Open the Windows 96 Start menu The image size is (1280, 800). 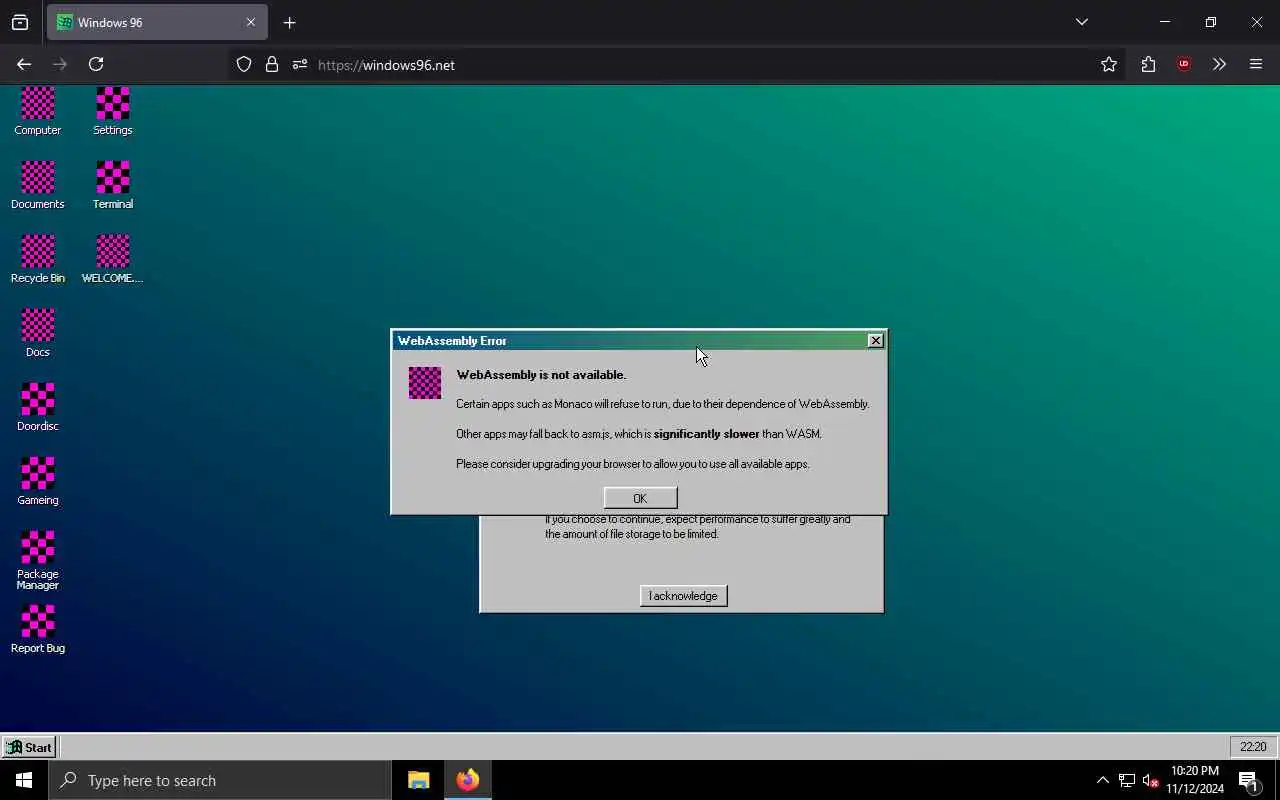pyautogui.click(x=29, y=747)
